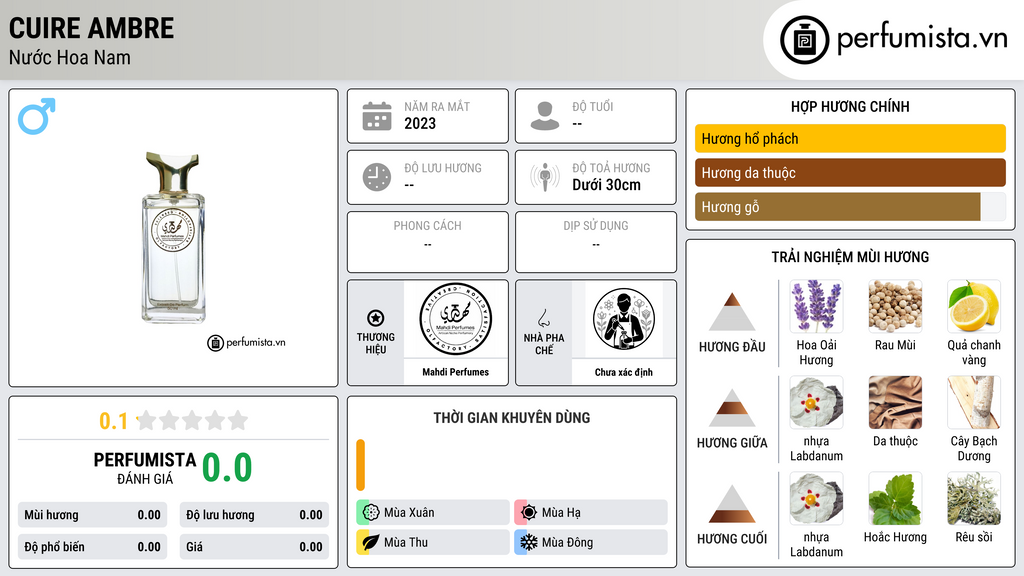Click the star badge icon above Thương hiệu
1024x576 pixels.
click(376, 318)
